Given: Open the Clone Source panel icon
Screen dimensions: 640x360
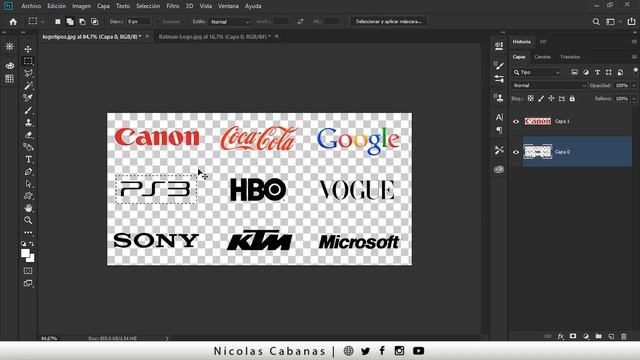Looking at the screenshot, I should coord(499,98).
